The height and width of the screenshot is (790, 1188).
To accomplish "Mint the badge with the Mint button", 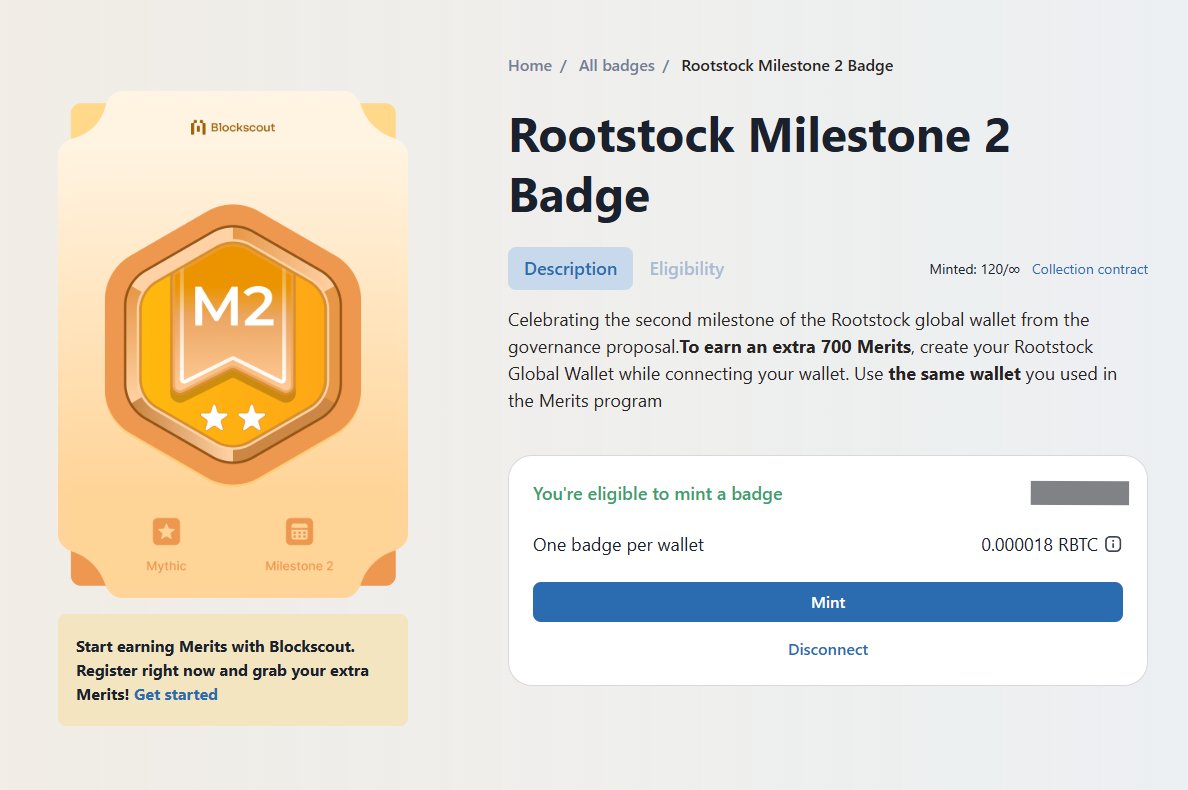I will 827,602.
